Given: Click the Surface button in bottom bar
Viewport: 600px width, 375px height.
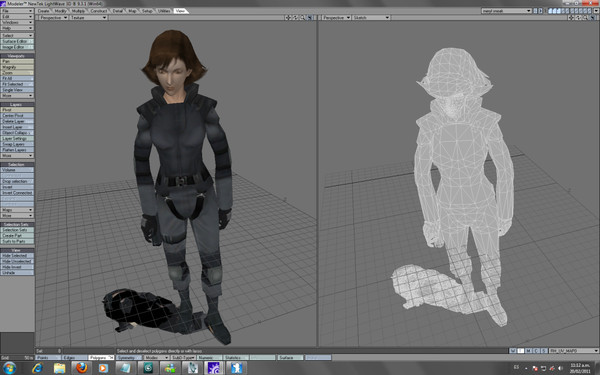Looking at the screenshot, I should point(290,358).
